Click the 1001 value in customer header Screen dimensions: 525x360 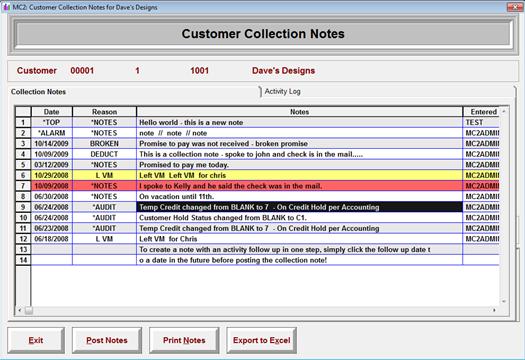[x=199, y=71]
